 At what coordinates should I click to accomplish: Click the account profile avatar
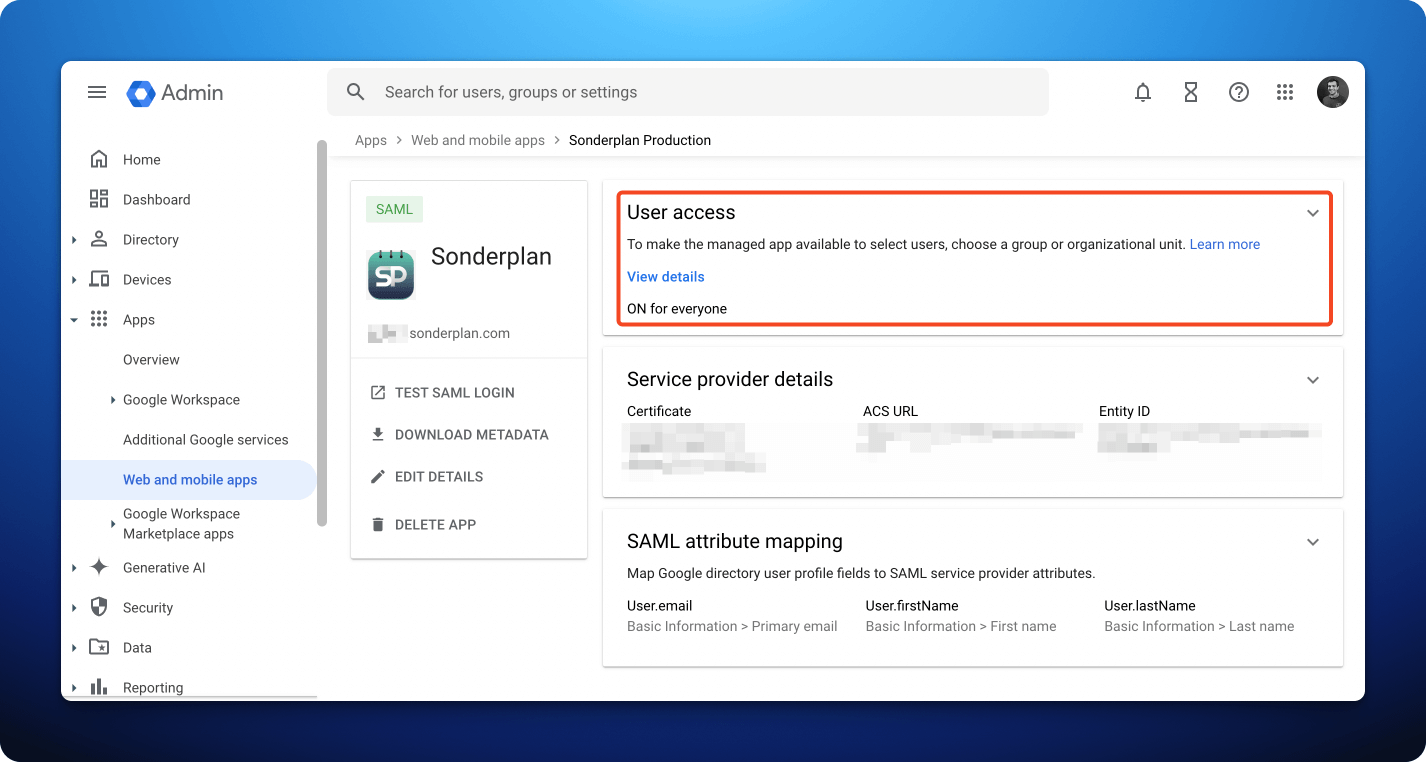point(1333,91)
